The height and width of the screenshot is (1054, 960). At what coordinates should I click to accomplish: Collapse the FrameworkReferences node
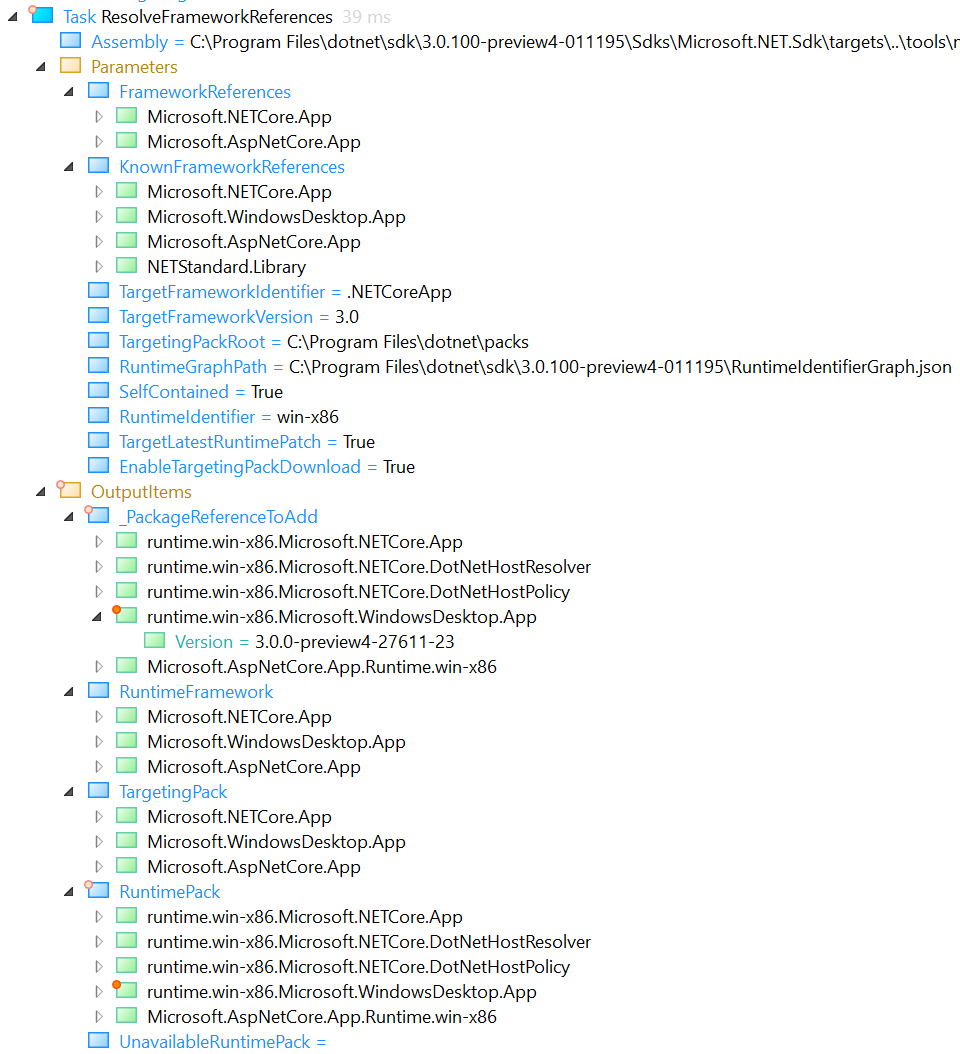coord(68,91)
